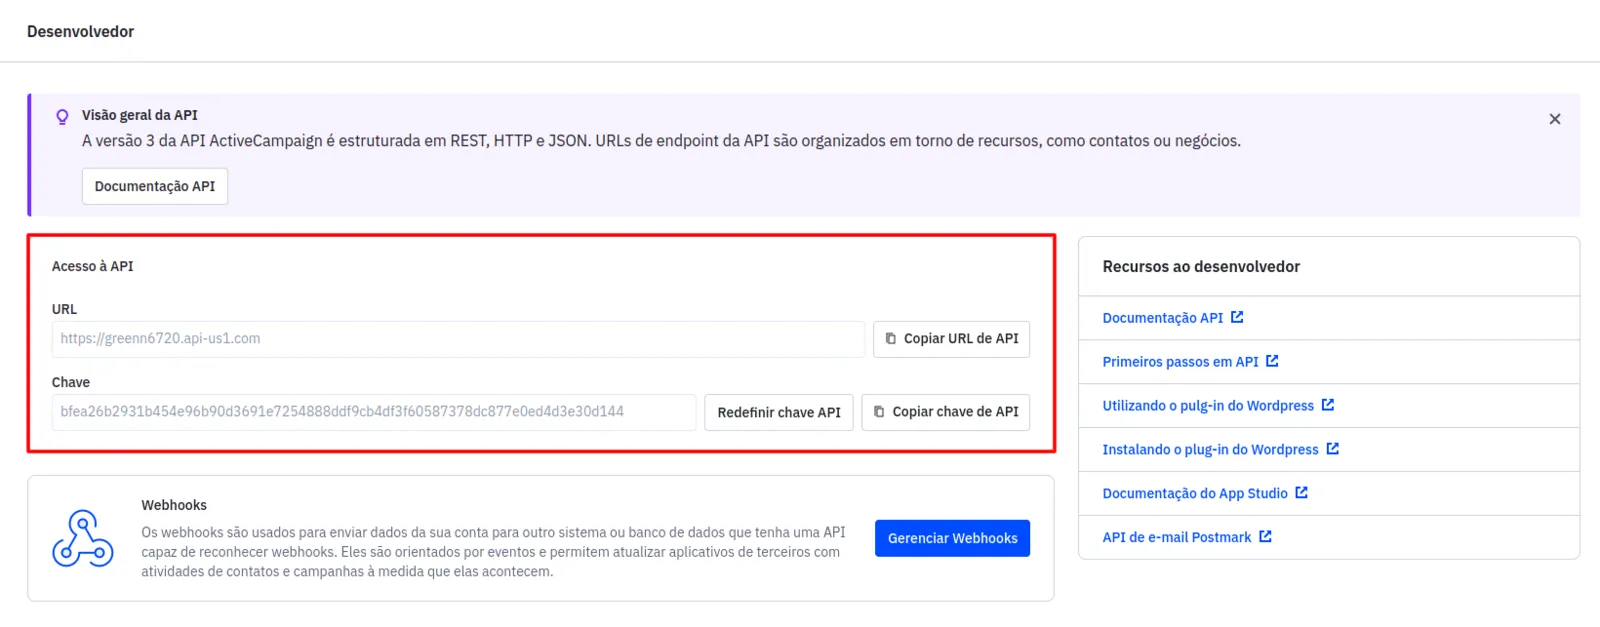The height and width of the screenshot is (627, 1600).
Task: Click the copy icon in Copiar URL de API
Action: pos(891,339)
